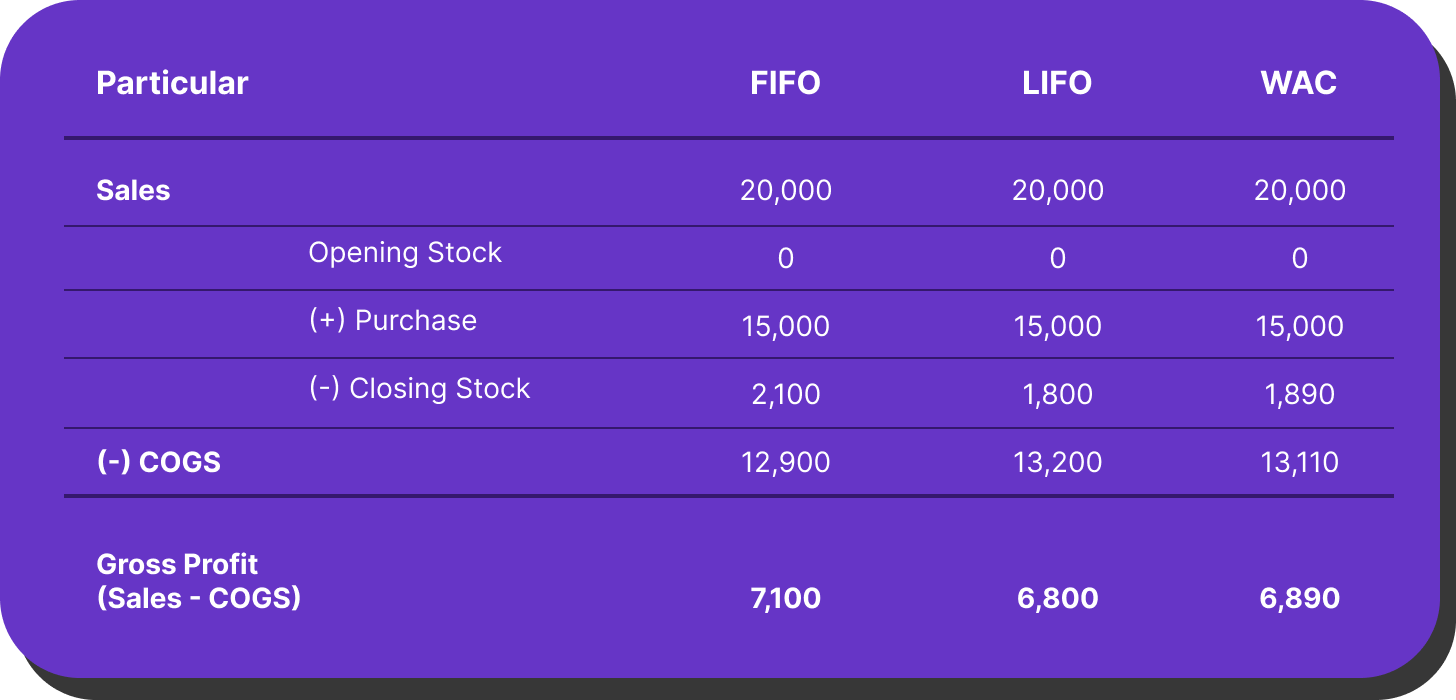Select the Gross Profit (Sales - COGS) label
This screenshot has height=700, width=1456.
pos(198,581)
